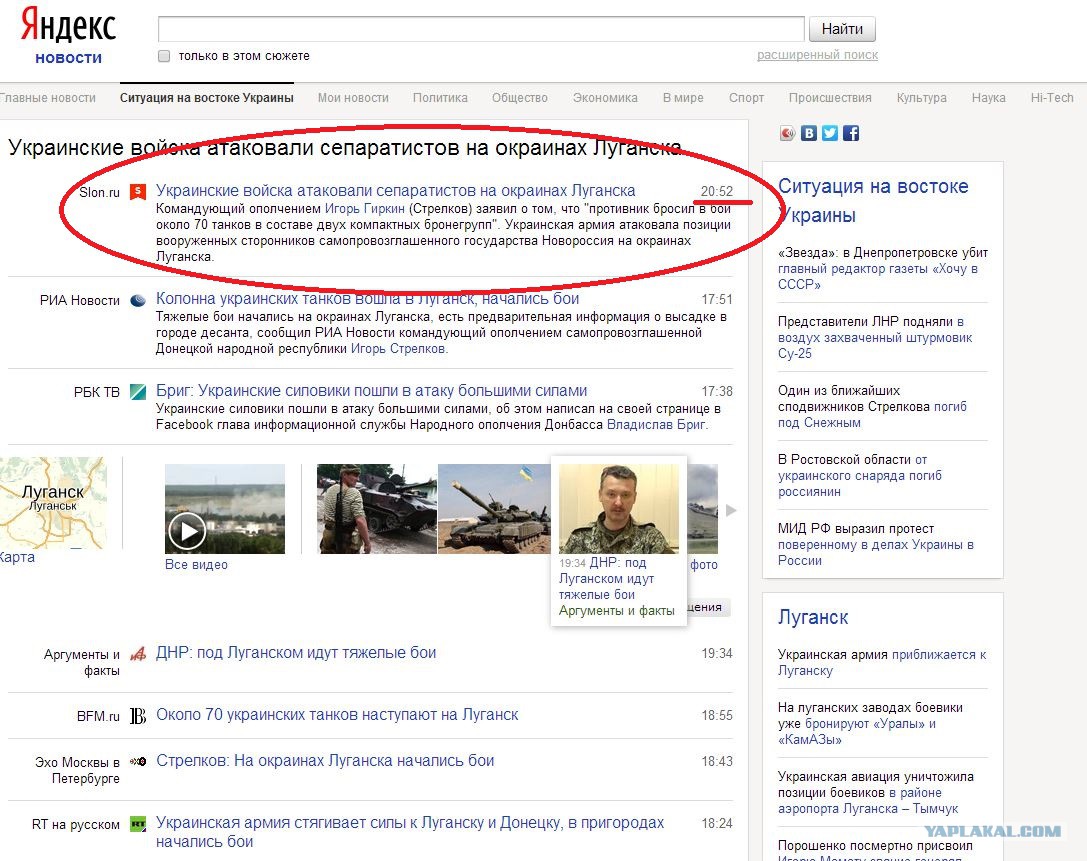
Task: Open the аэропорта Луганска – Тымчук story
Action: (876, 792)
